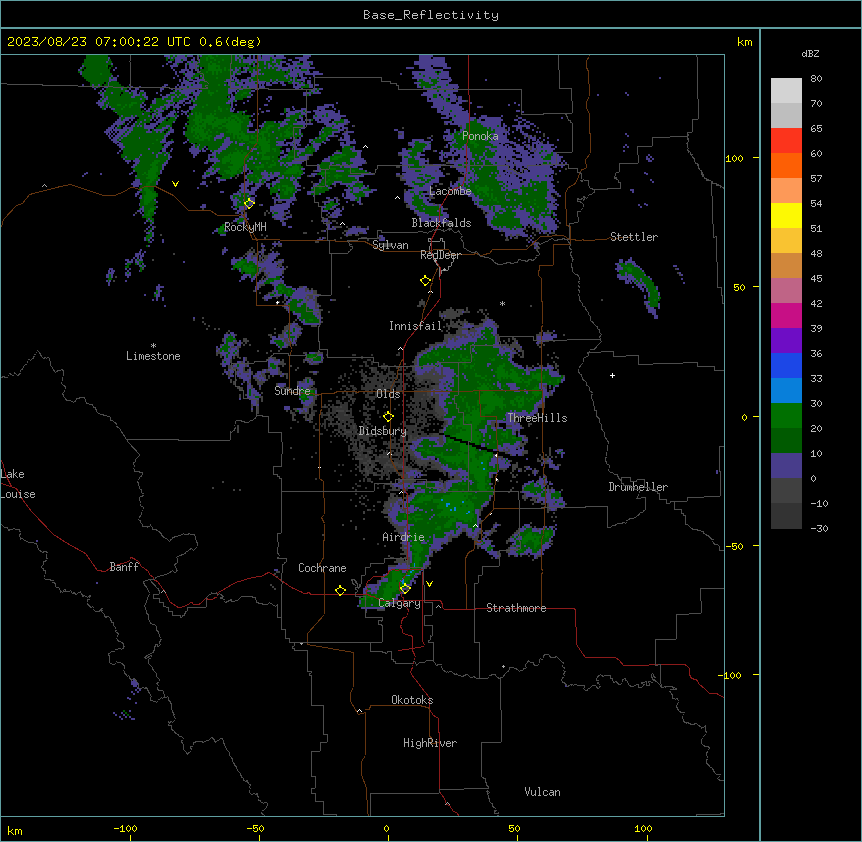Select the Limestone label
862x842 pixels.
point(153,356)
